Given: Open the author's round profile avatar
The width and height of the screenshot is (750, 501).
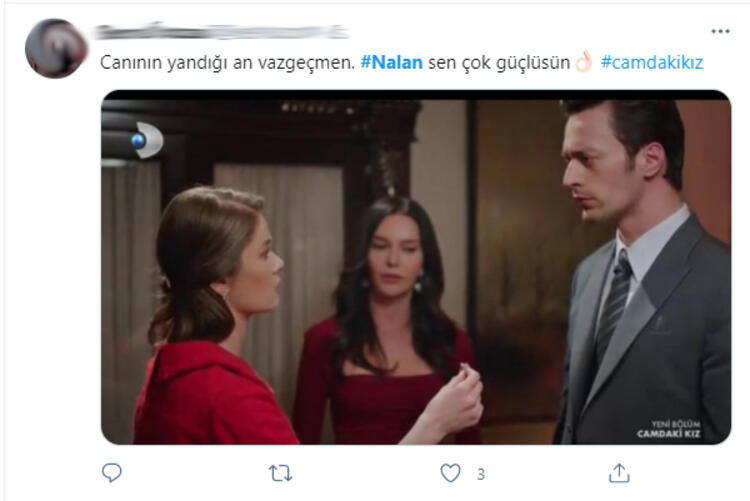Looking at the screenshot, I should (x=56, y=48).
